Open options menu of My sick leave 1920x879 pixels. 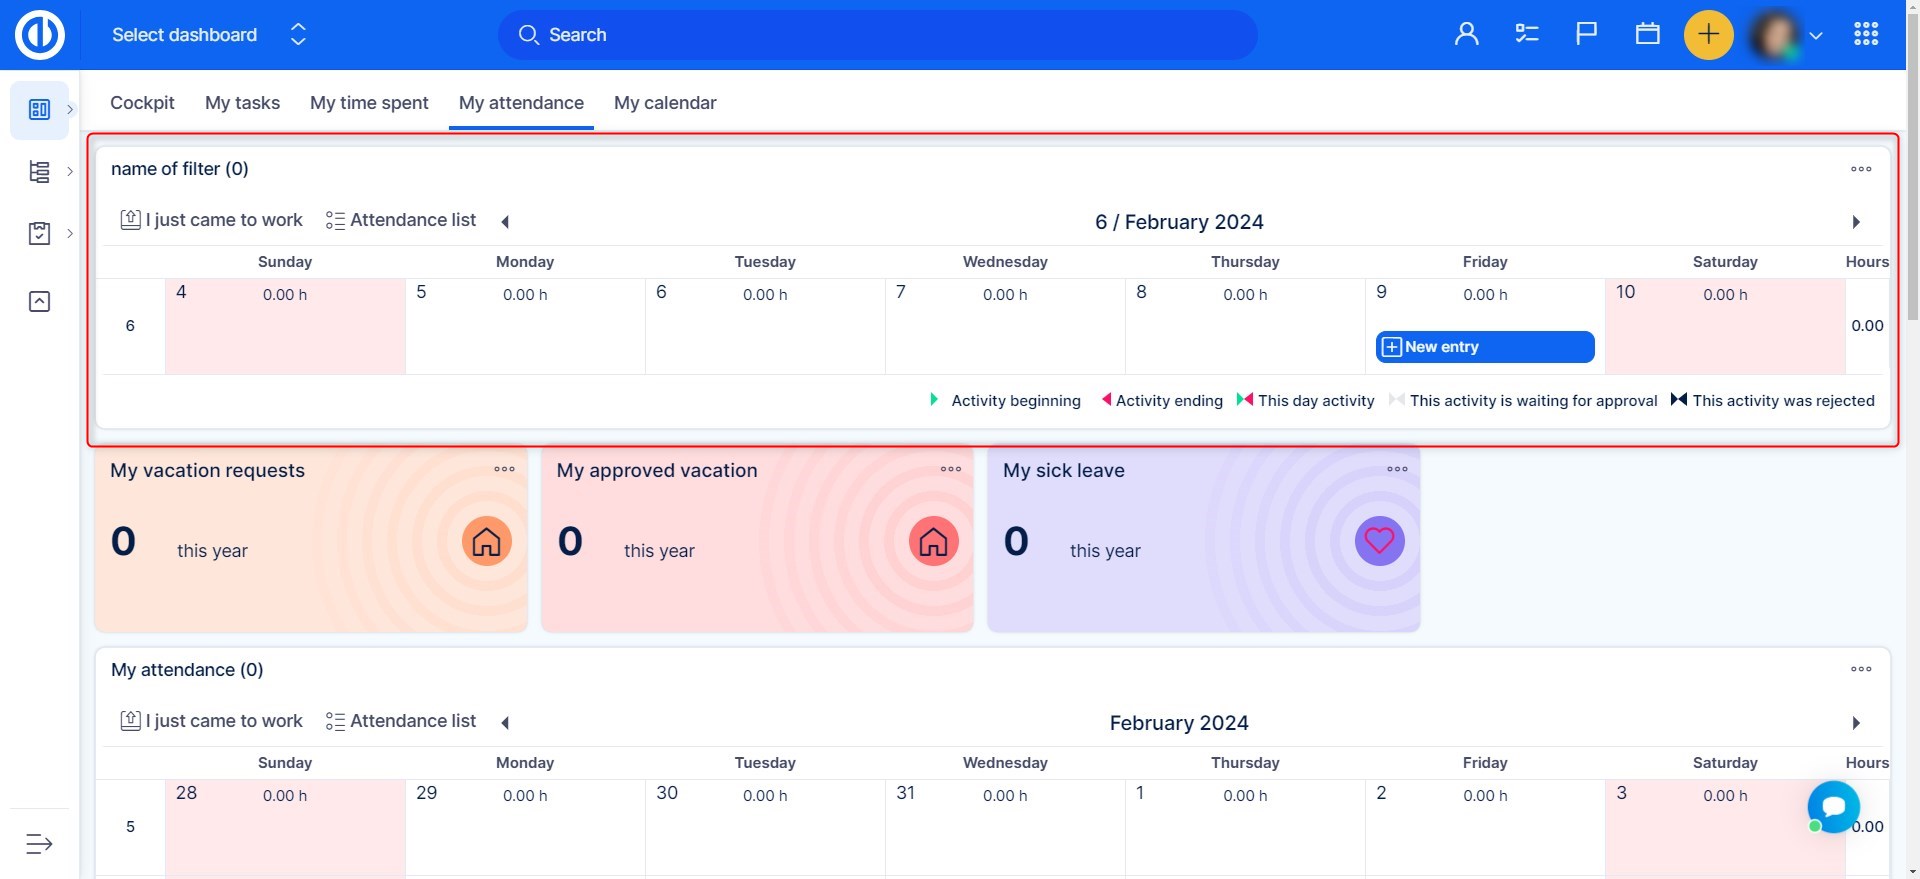point(1397,469)
